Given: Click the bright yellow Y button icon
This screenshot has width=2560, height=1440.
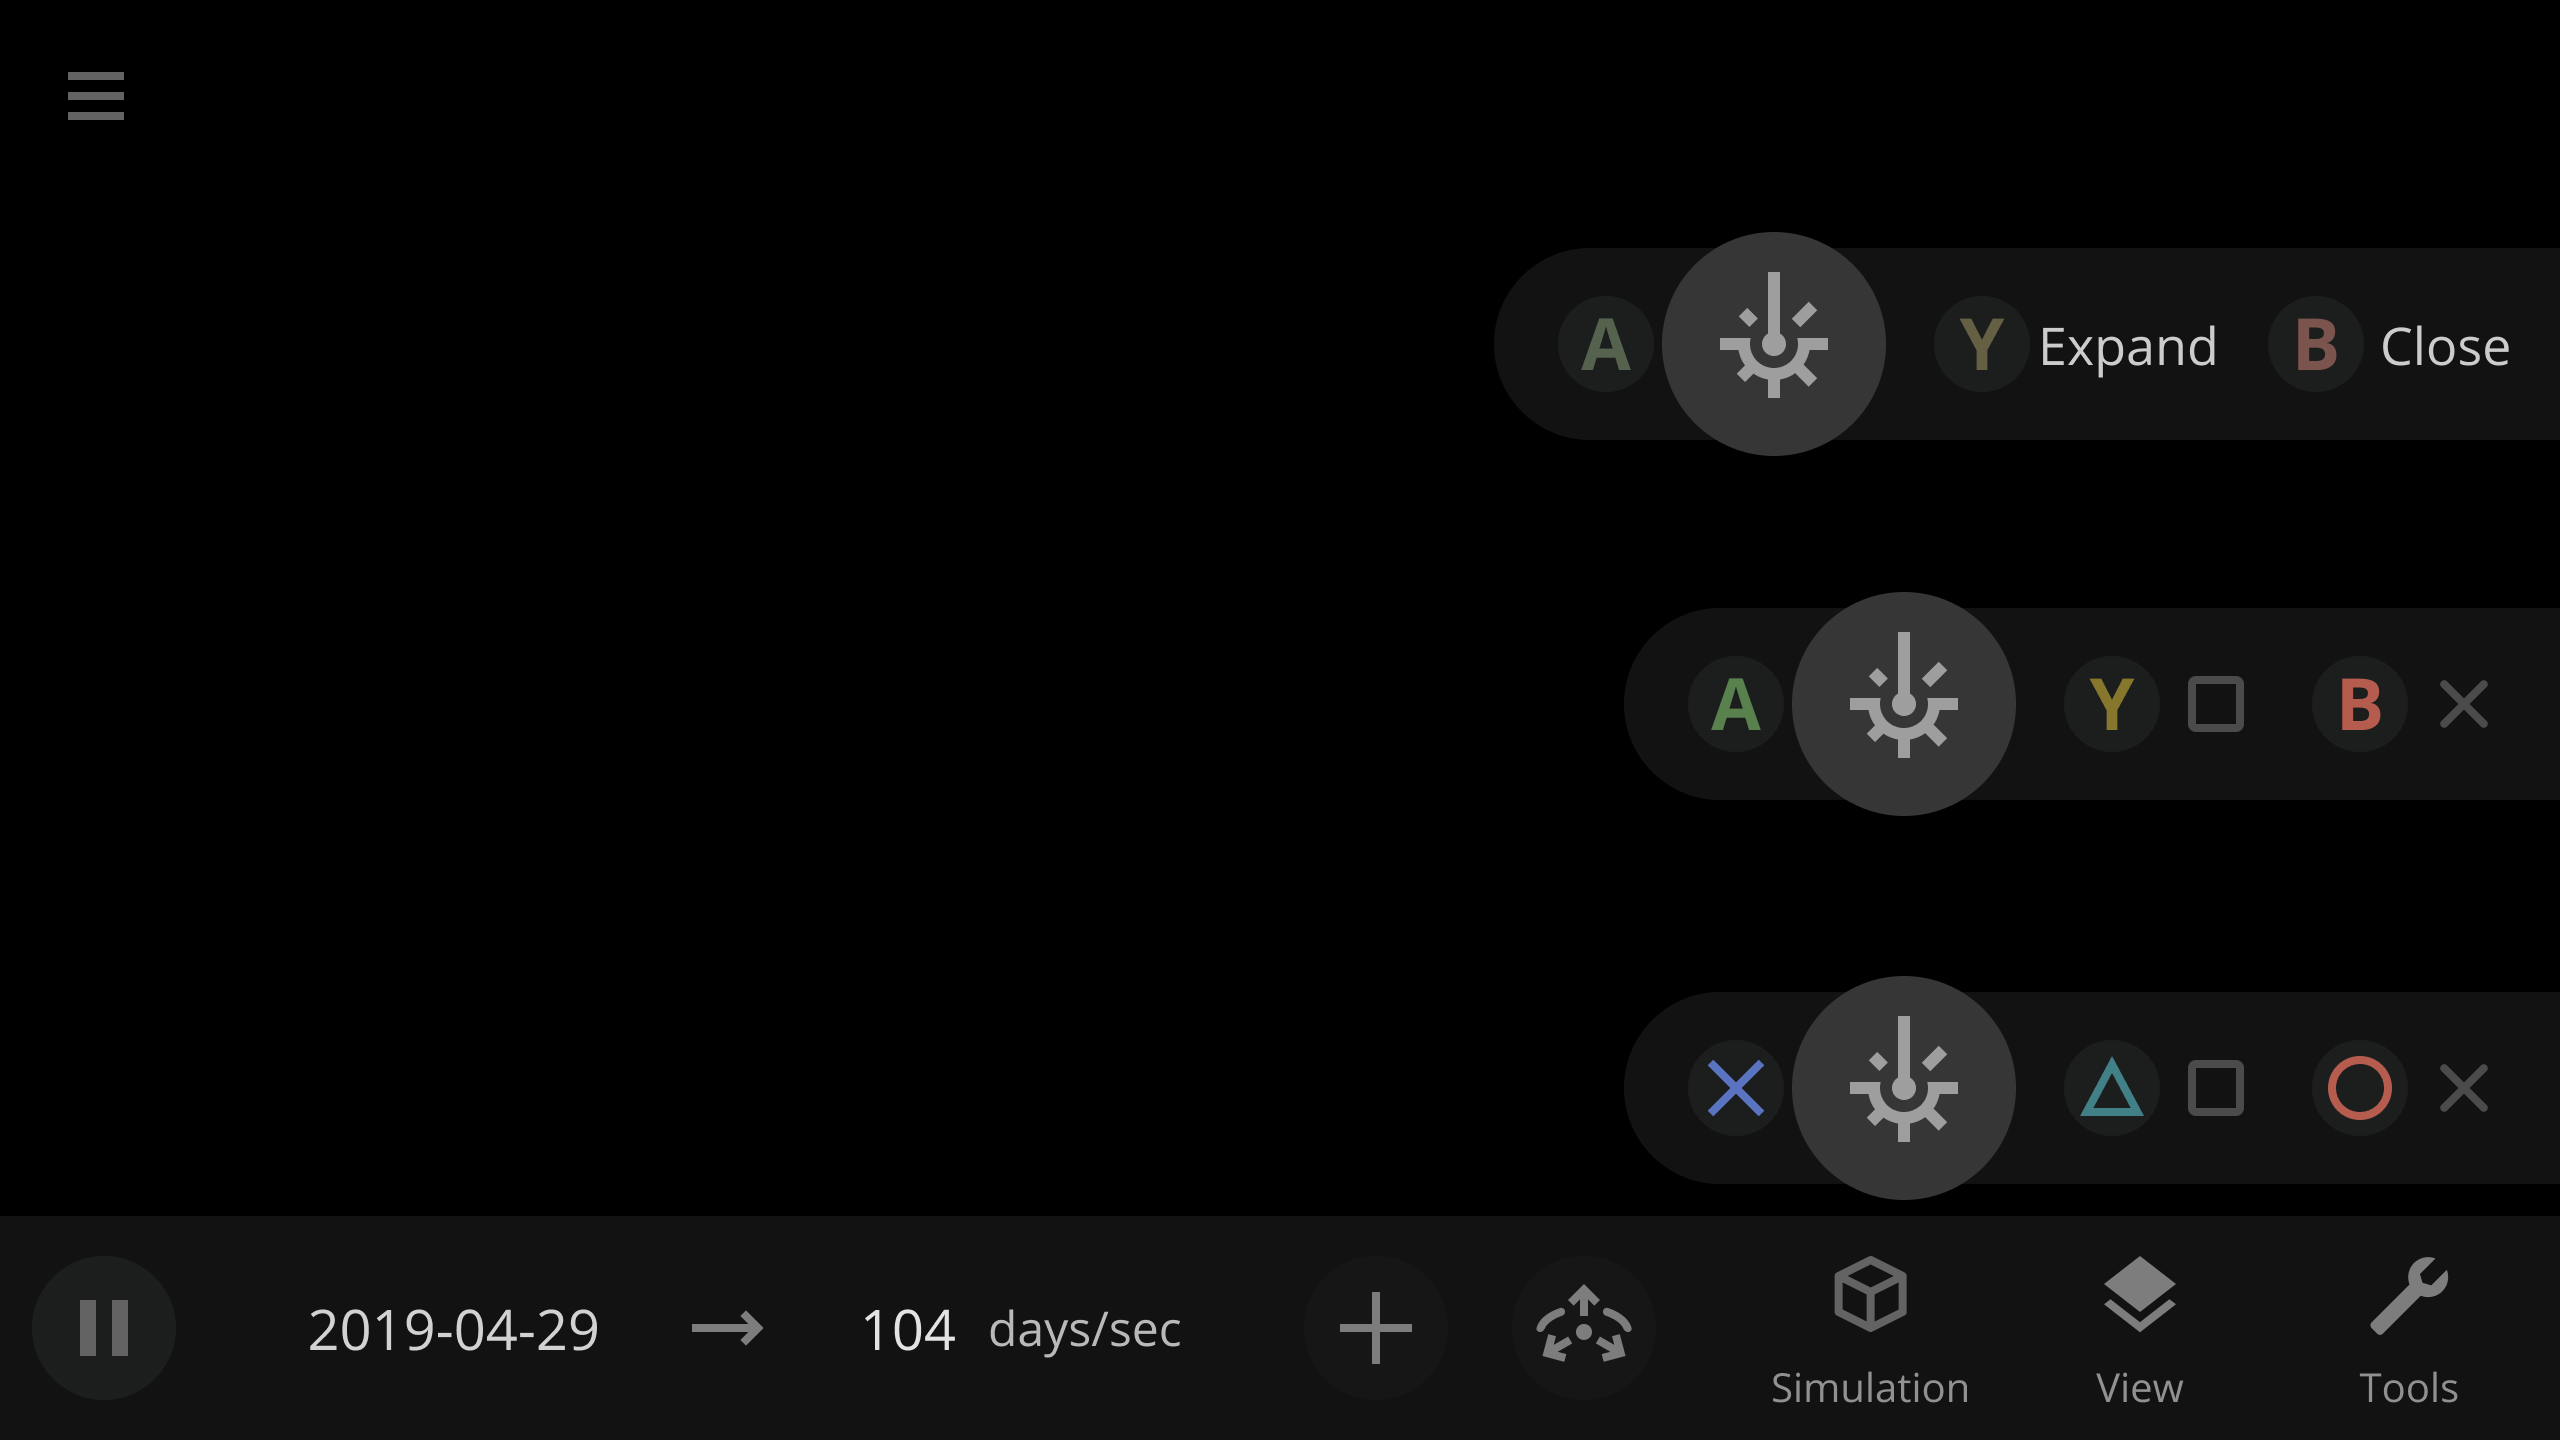Looking at the screenshot, I should (x=2112, y=704).
